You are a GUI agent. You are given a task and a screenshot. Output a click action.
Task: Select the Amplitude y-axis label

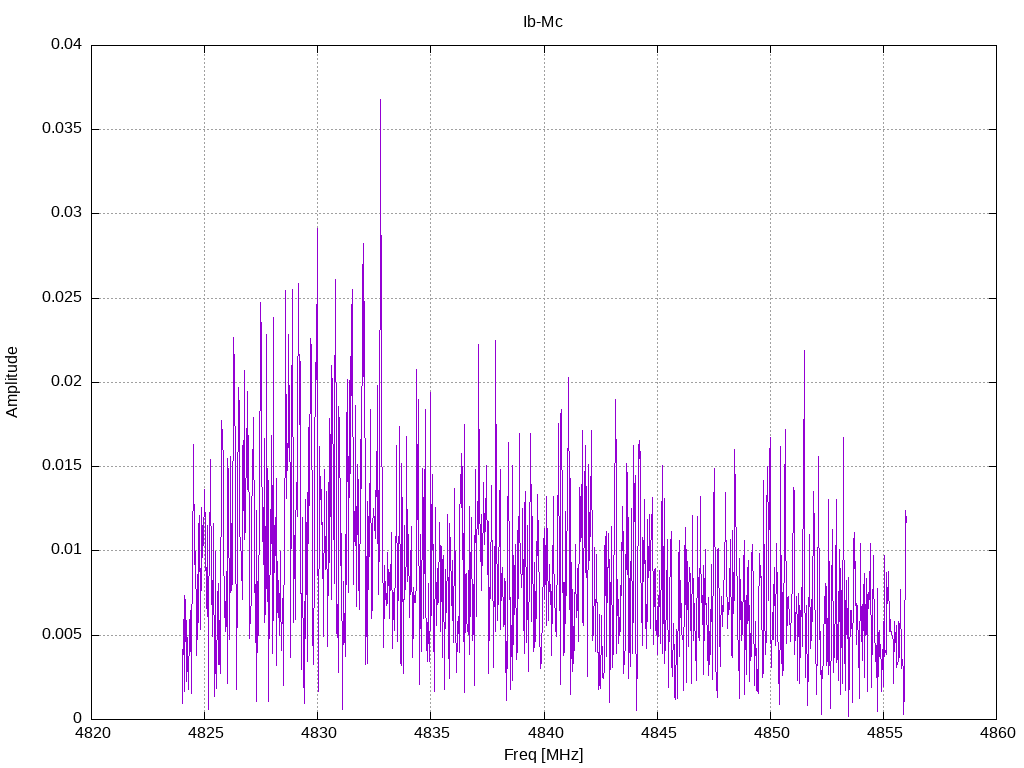pyautogui.click(x=12, y=382)
